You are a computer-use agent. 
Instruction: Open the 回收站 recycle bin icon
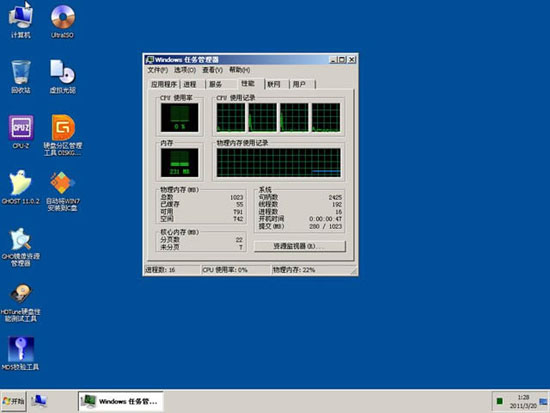(x=21, y=76)
